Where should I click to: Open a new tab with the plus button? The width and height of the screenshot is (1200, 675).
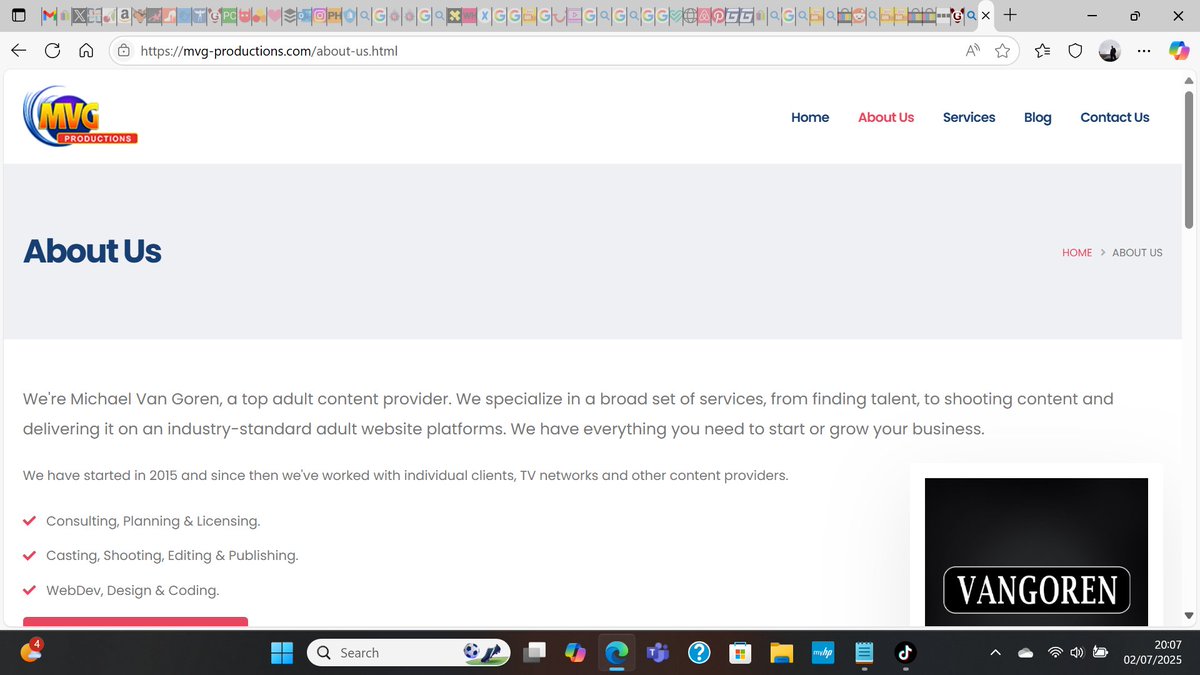click(1010, 15)
